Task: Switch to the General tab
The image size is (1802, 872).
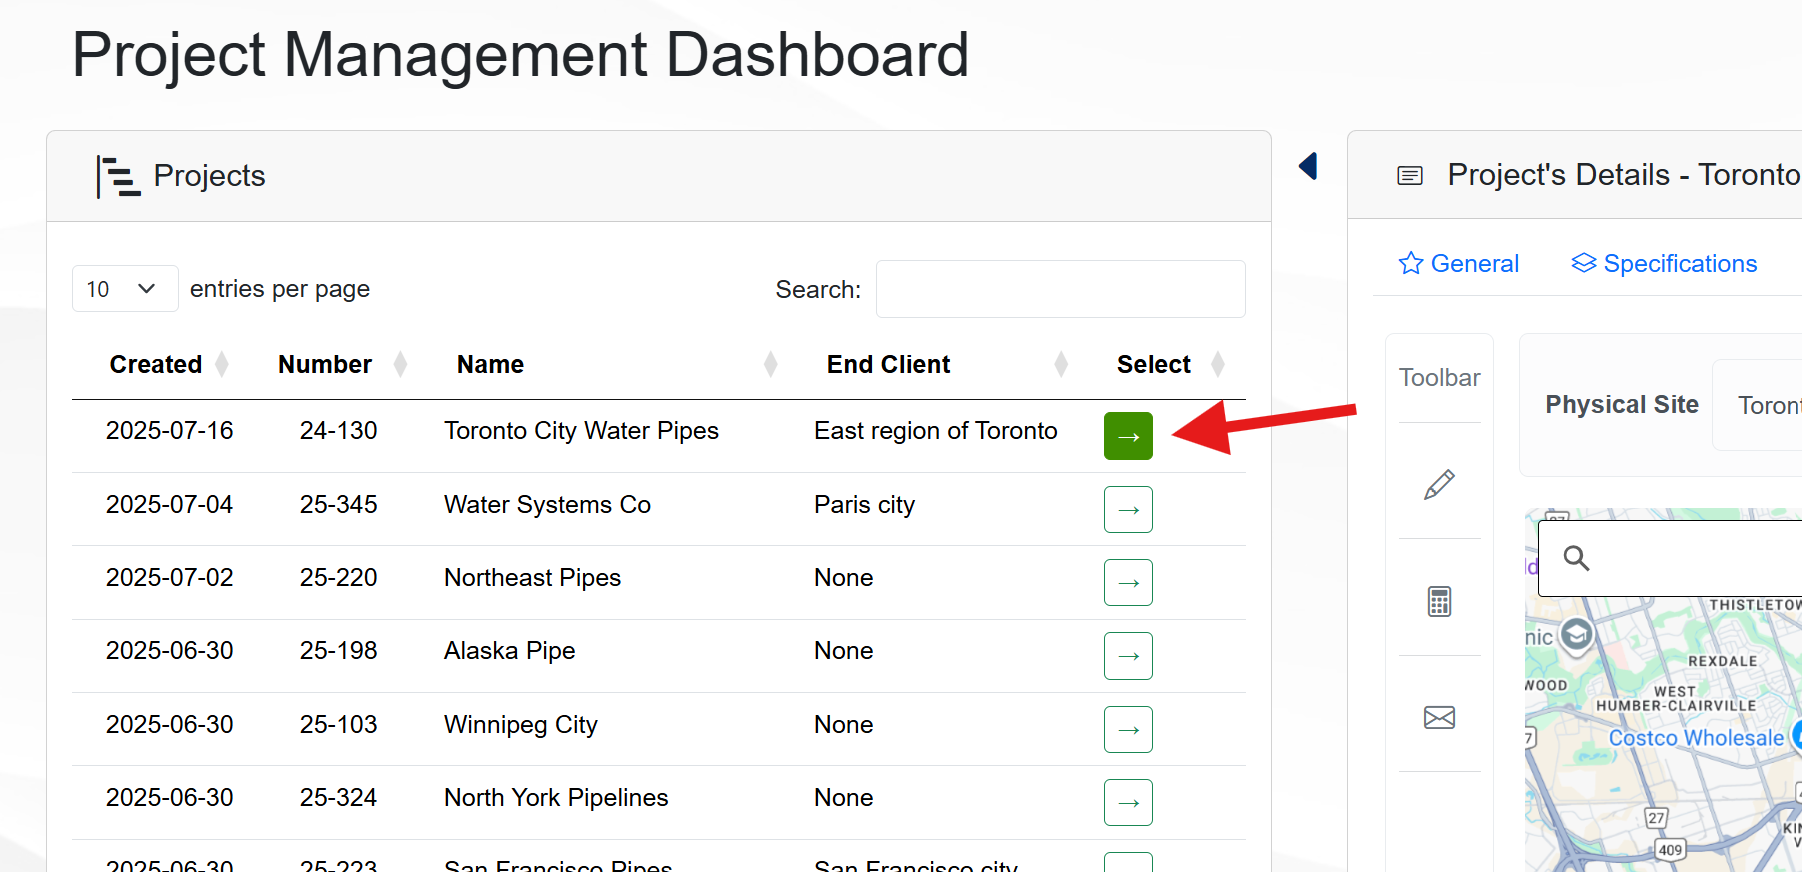Action: point(1459,264)
